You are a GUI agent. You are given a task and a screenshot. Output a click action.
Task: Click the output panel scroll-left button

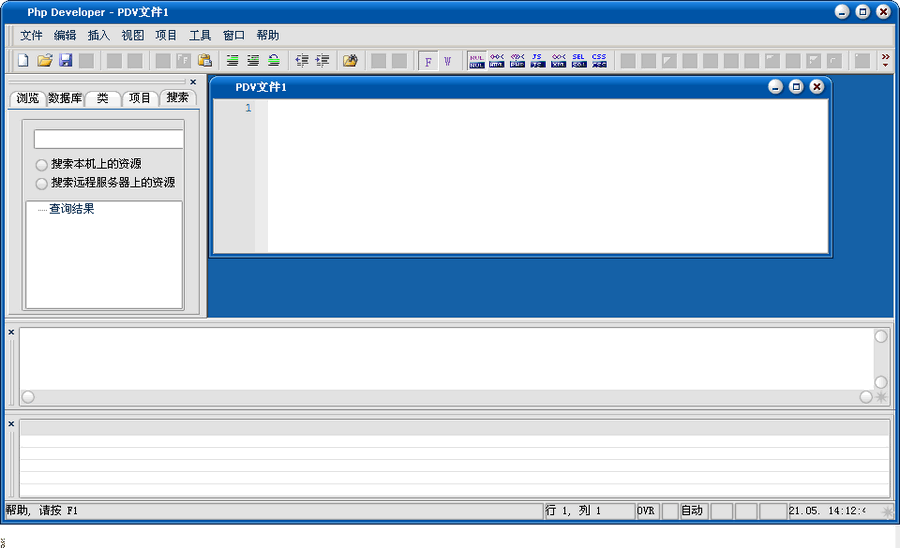click(x=28, y=397)
